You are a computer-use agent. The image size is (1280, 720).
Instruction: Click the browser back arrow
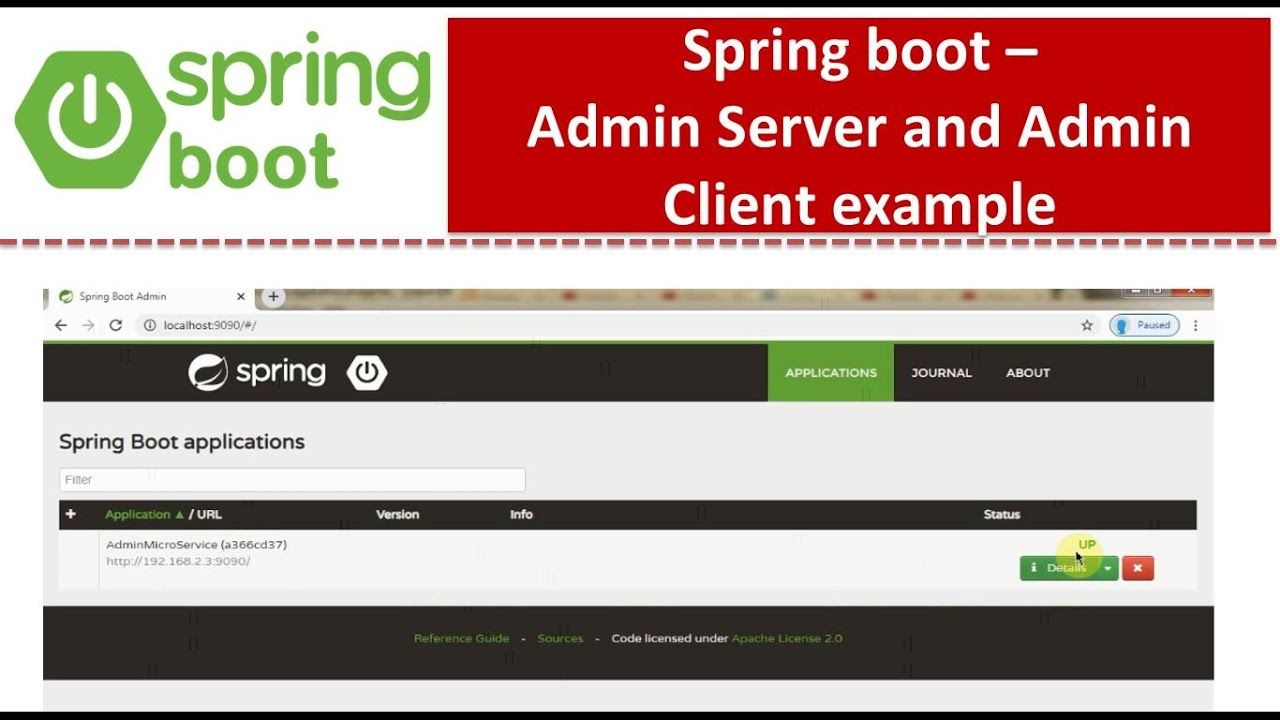(x=60, y=325)
